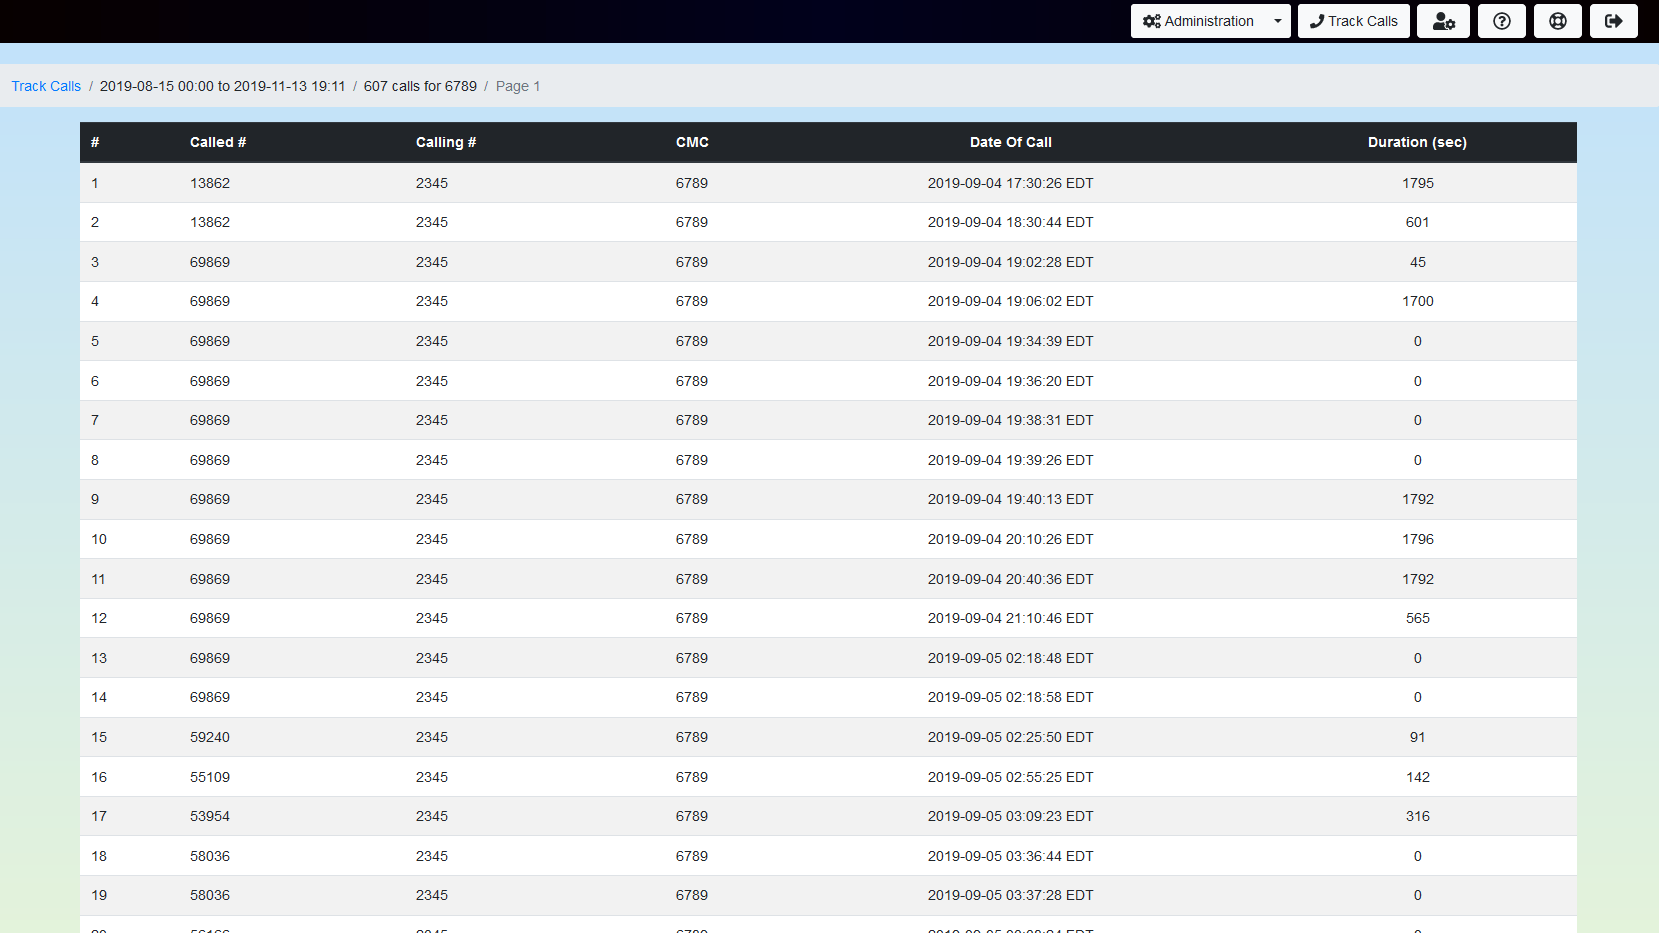This screenshot has width=1659, height=933.
Task: Expand the Administration dropdown arrow
Action: pyautogui.click(x=1277, y=21)
